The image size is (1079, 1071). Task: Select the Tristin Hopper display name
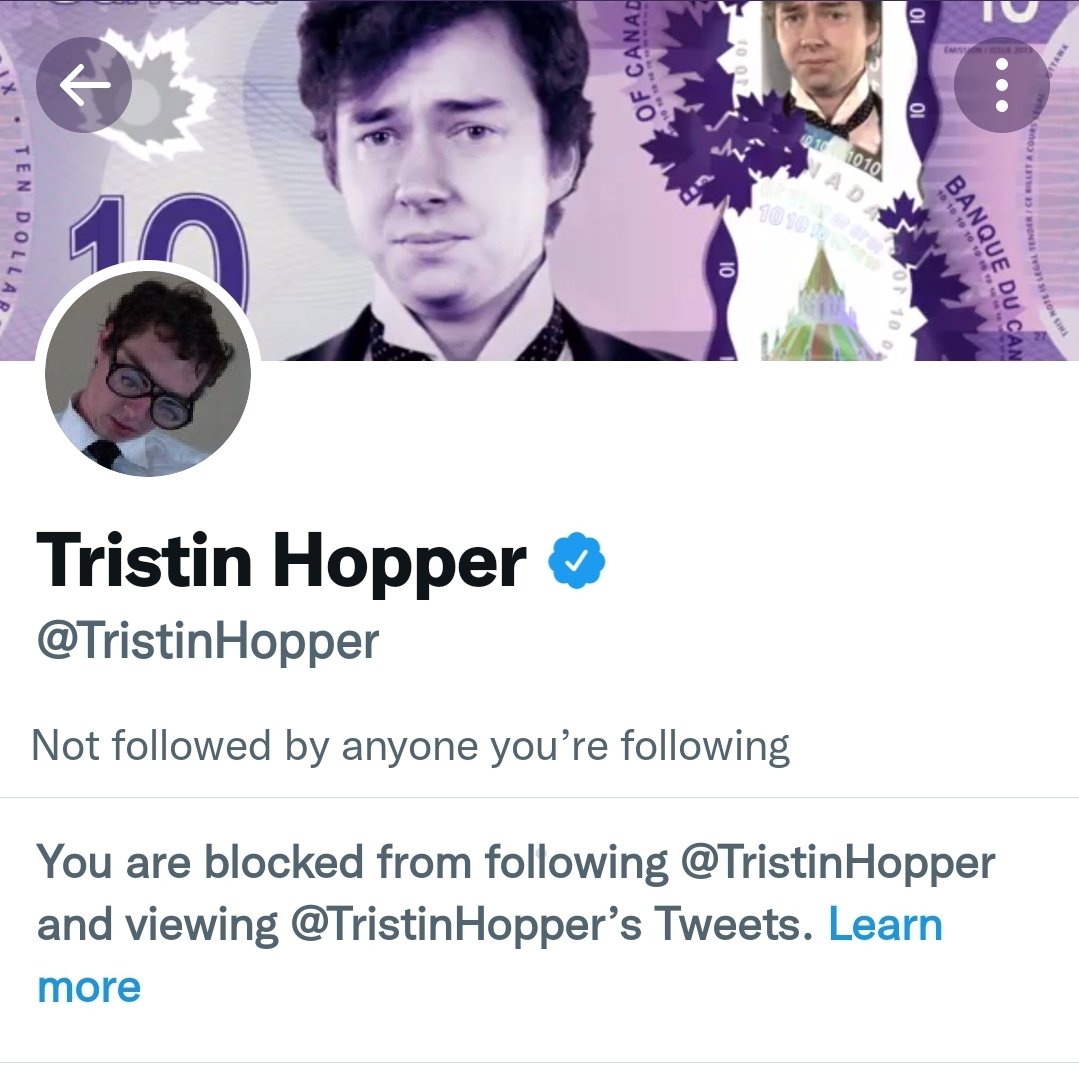point(281,560)
